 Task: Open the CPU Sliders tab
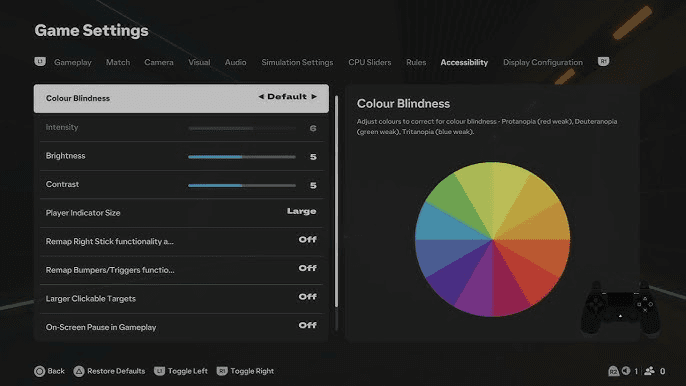tap(370, 62)
